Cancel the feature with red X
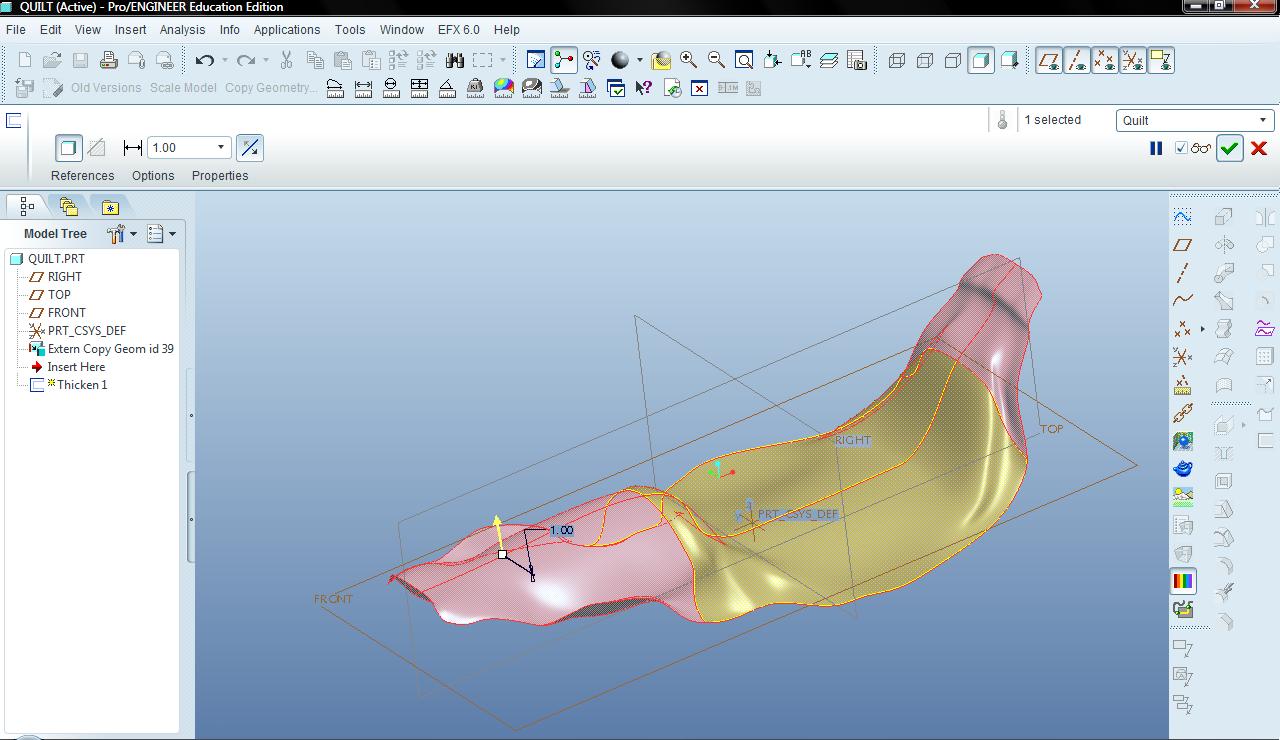 coord(1259,148)
